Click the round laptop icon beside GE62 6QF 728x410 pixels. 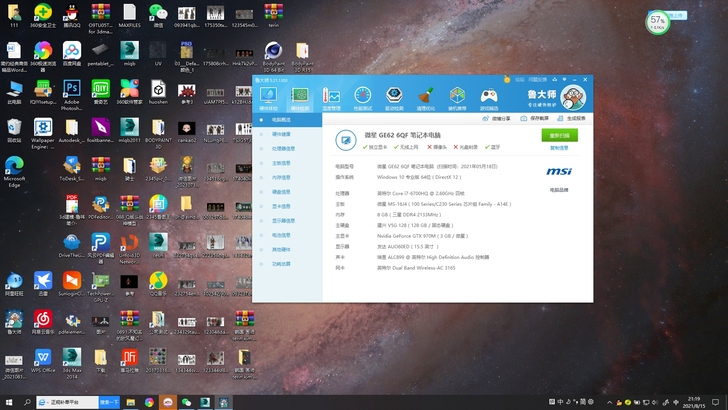click(x=346, y=140)
